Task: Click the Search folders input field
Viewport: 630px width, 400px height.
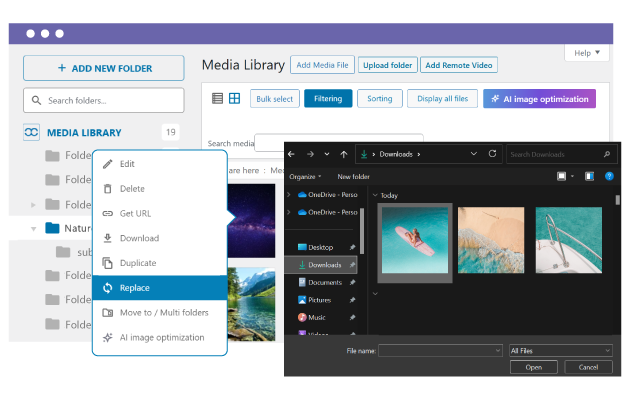Action: click(104, 100)
